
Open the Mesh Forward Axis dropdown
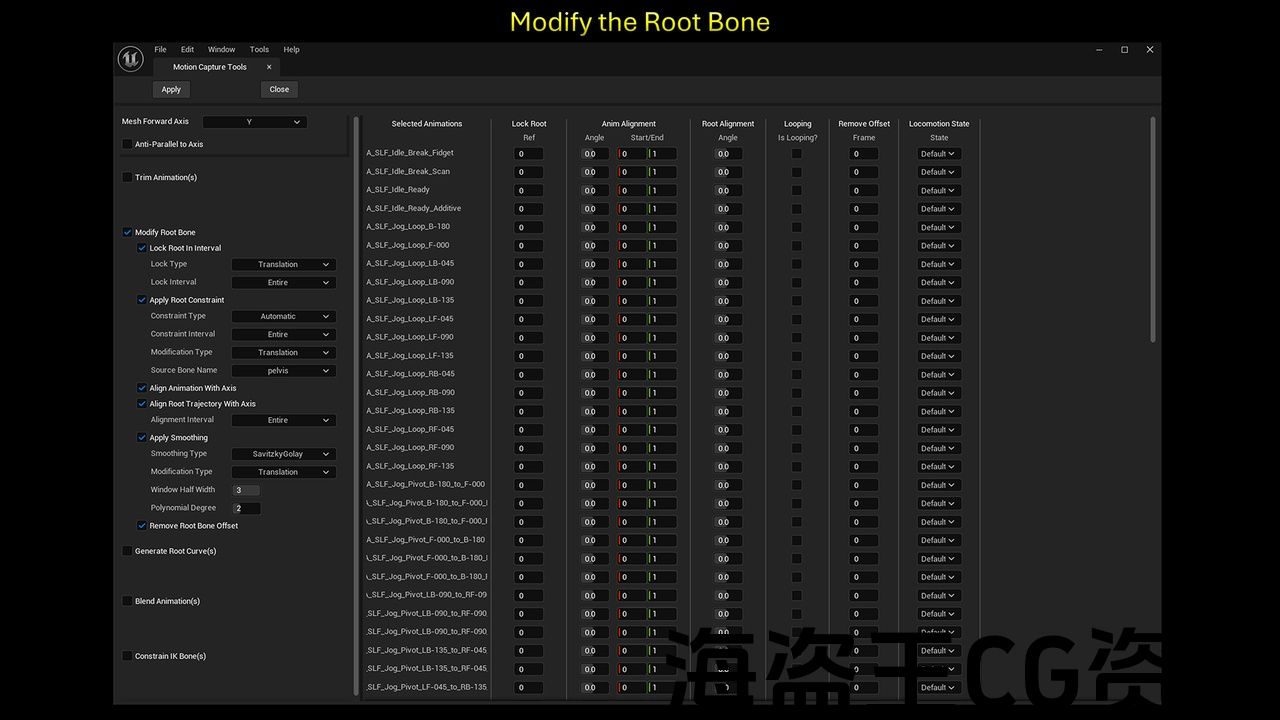coord(254,122)
